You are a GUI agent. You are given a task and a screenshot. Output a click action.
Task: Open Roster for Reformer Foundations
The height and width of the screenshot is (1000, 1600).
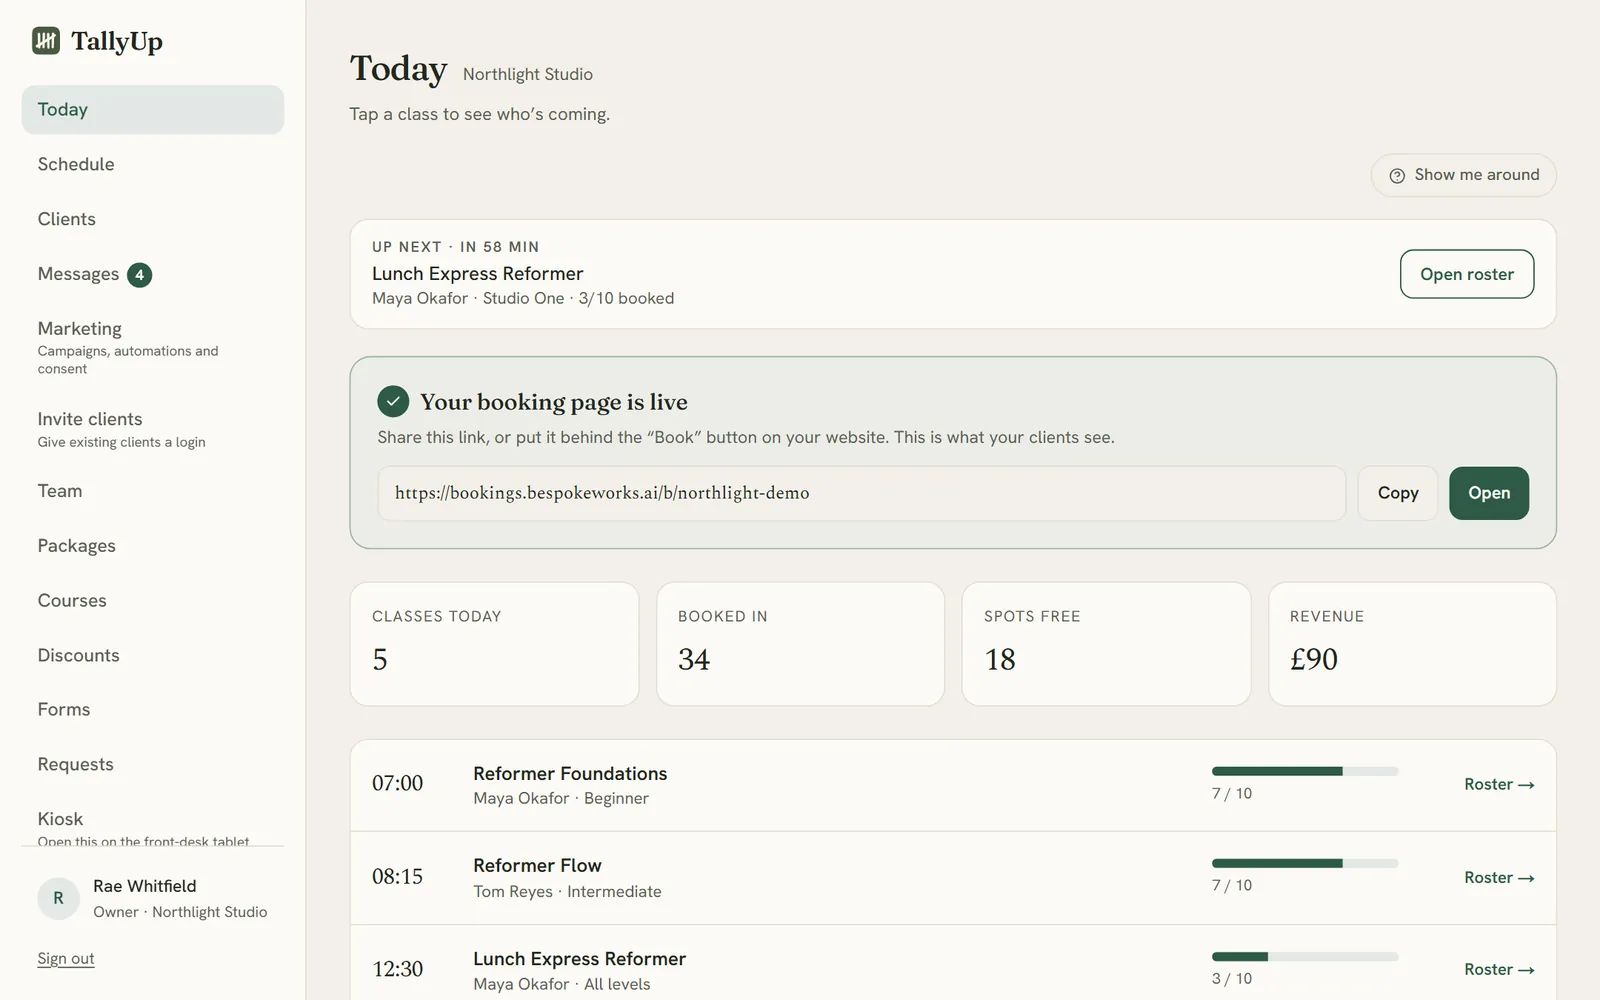[x=1499, y=785]
